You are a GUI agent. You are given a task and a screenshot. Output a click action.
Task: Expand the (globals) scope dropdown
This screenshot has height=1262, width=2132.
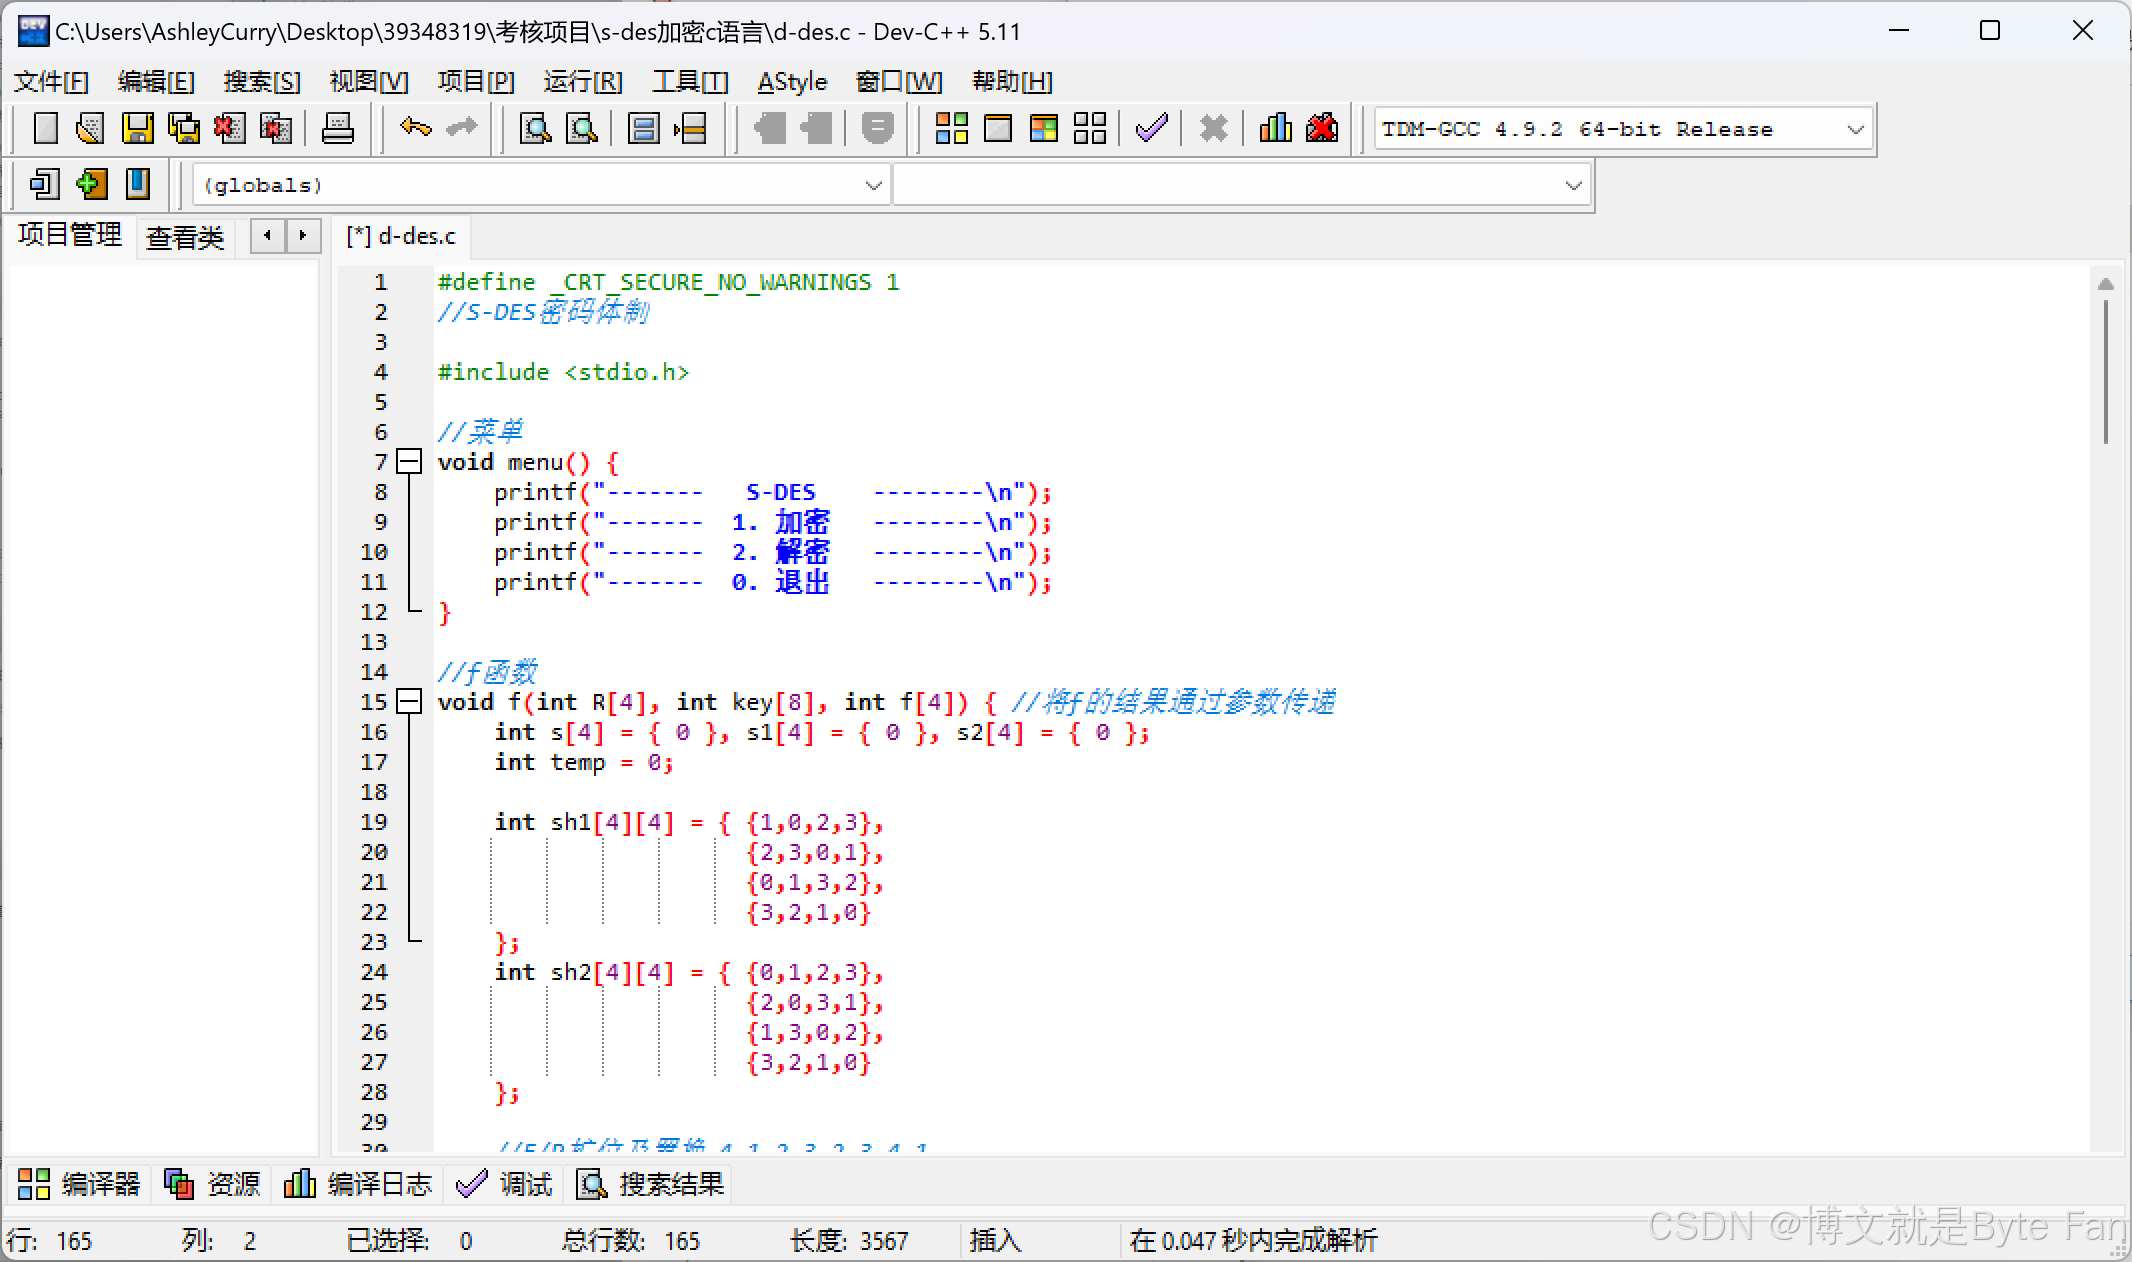tap(873, 185)
